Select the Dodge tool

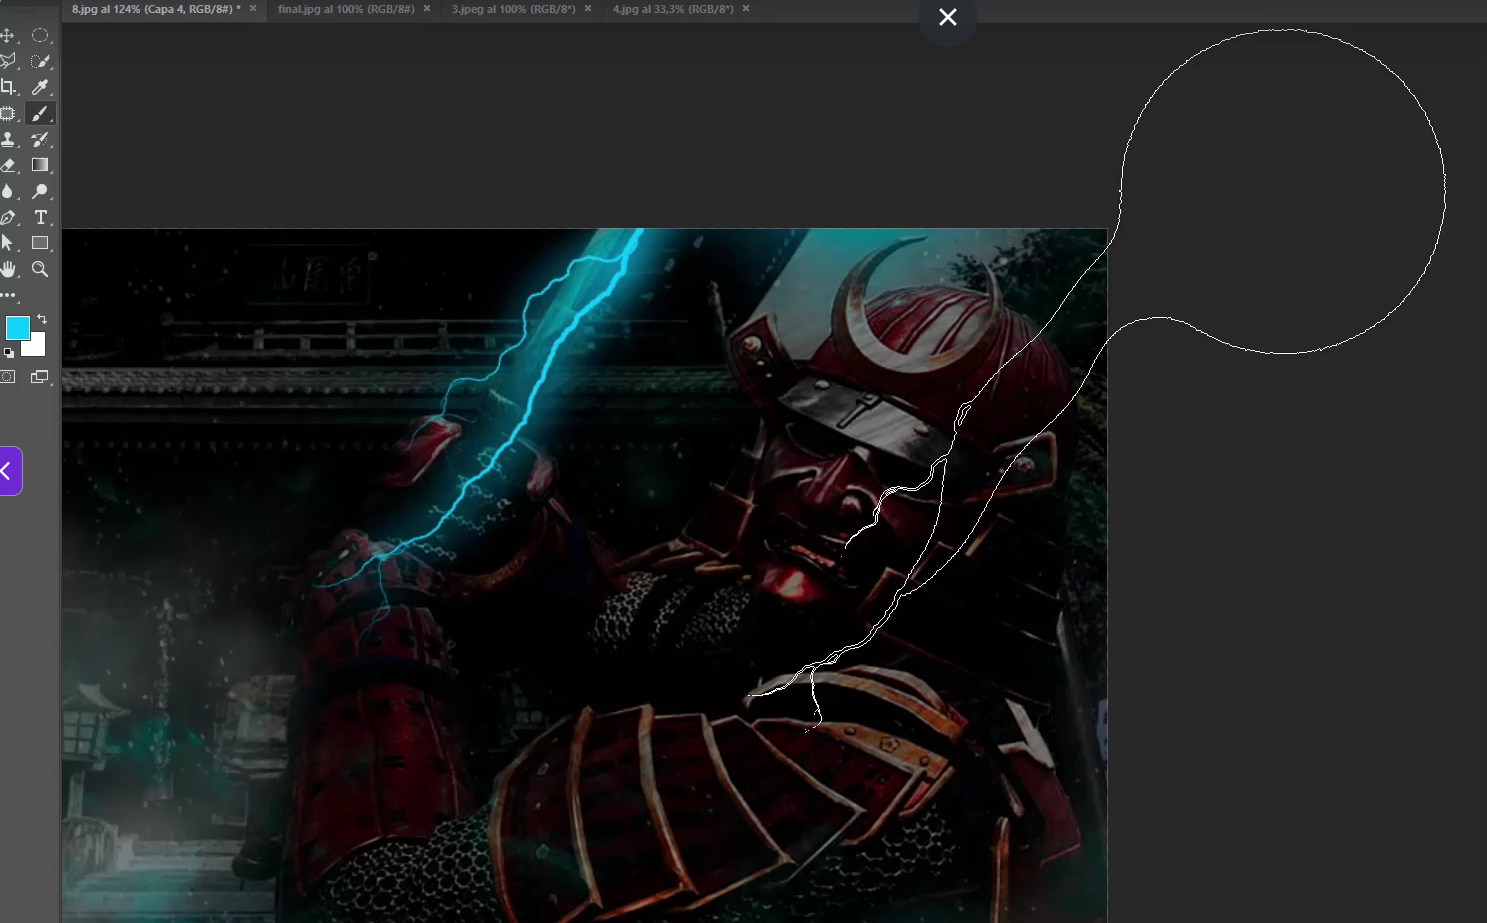tap(40, 191)
